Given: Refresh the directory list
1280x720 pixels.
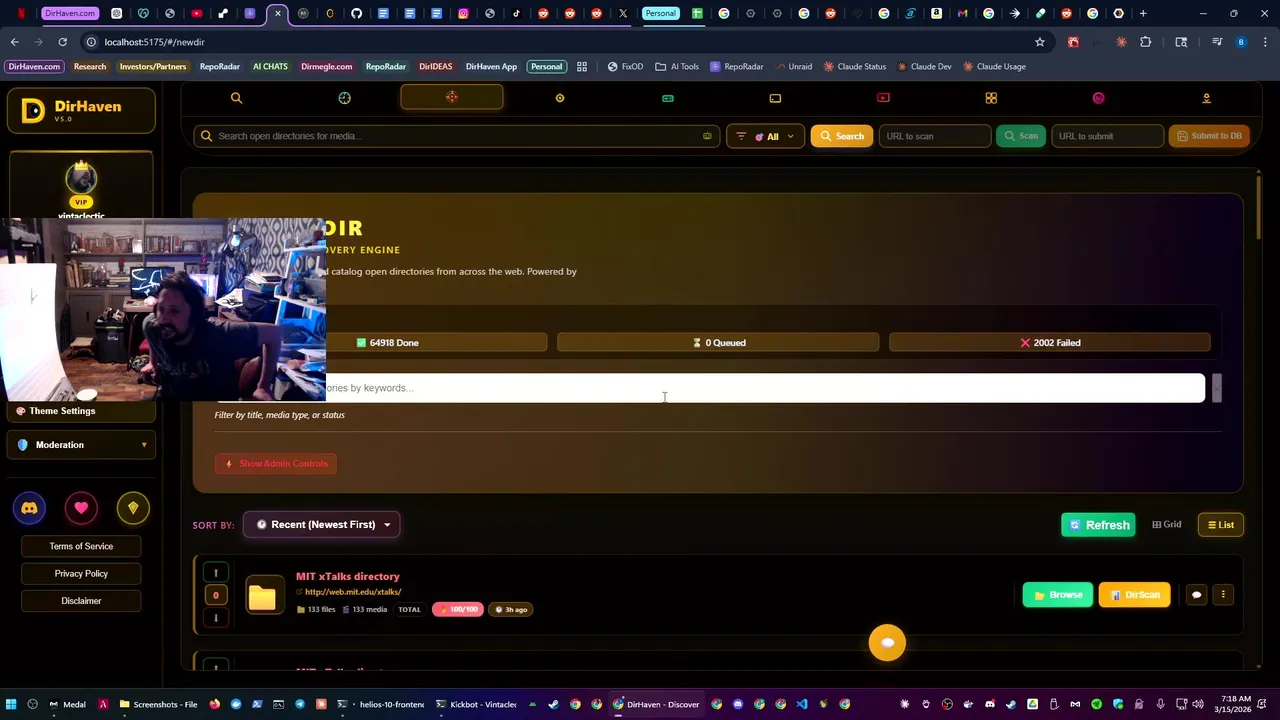Looking at the screenshot, I should tap(1098, 525).
